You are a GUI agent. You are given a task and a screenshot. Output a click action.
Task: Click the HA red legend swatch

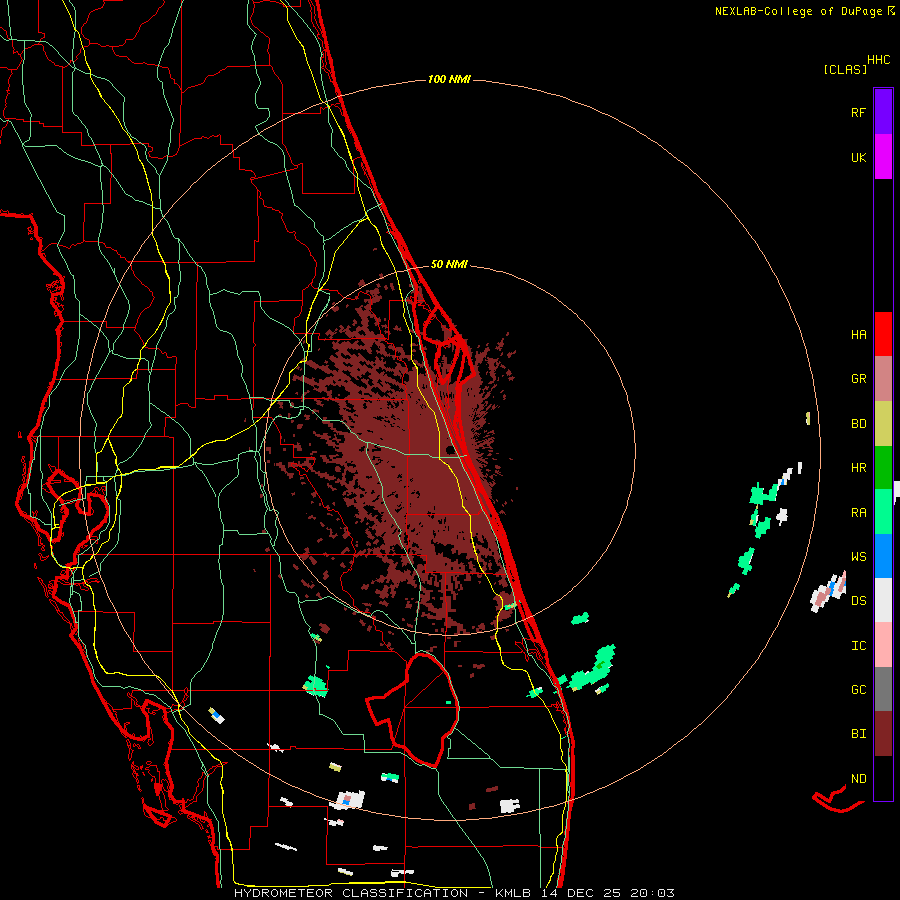click(883, 334)
